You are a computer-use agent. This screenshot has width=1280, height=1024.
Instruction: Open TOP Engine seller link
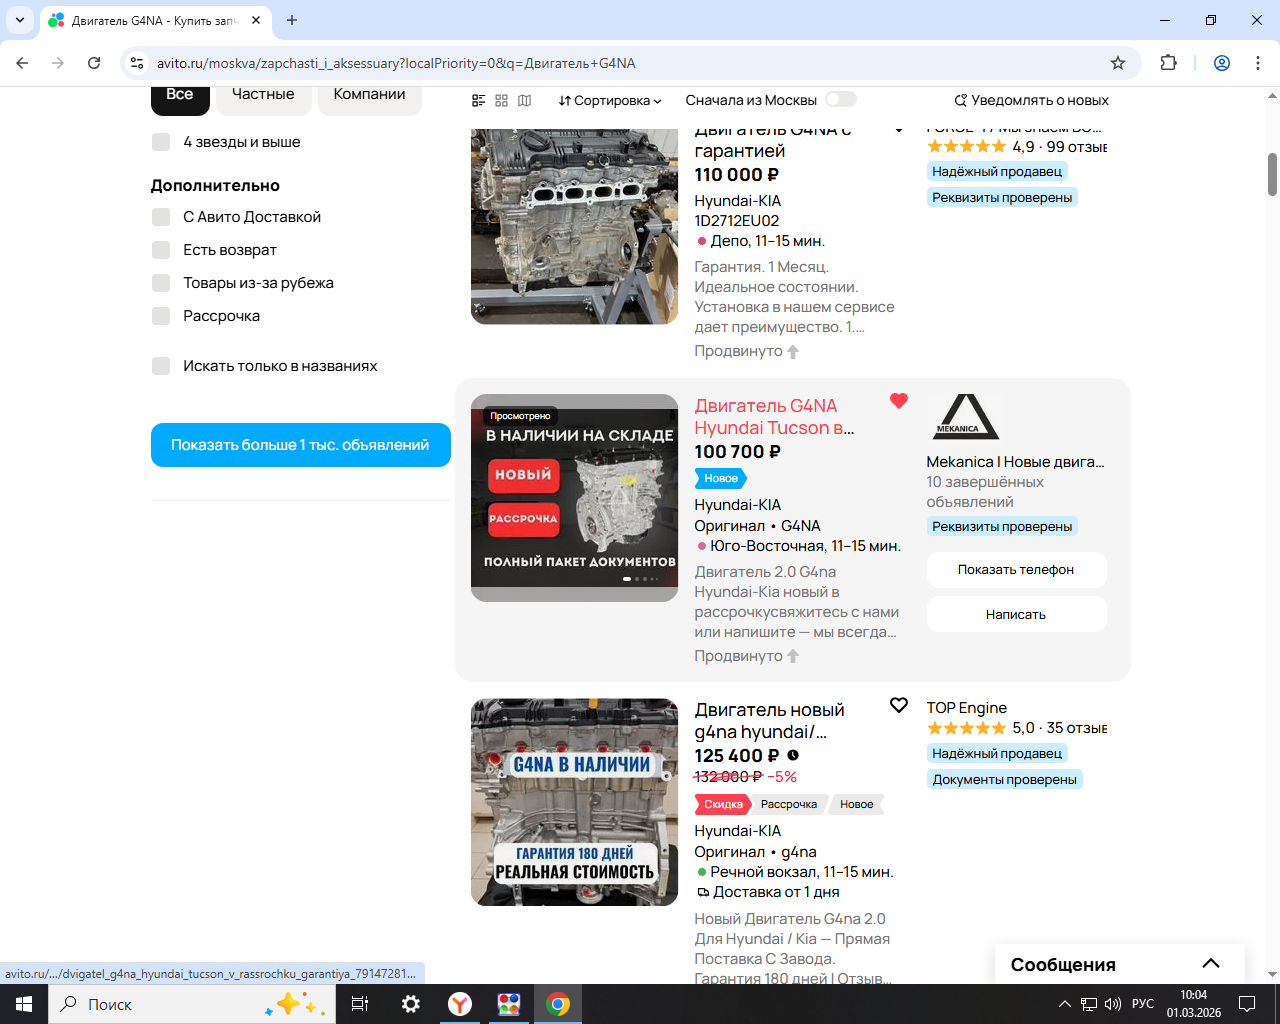point(967,708)
